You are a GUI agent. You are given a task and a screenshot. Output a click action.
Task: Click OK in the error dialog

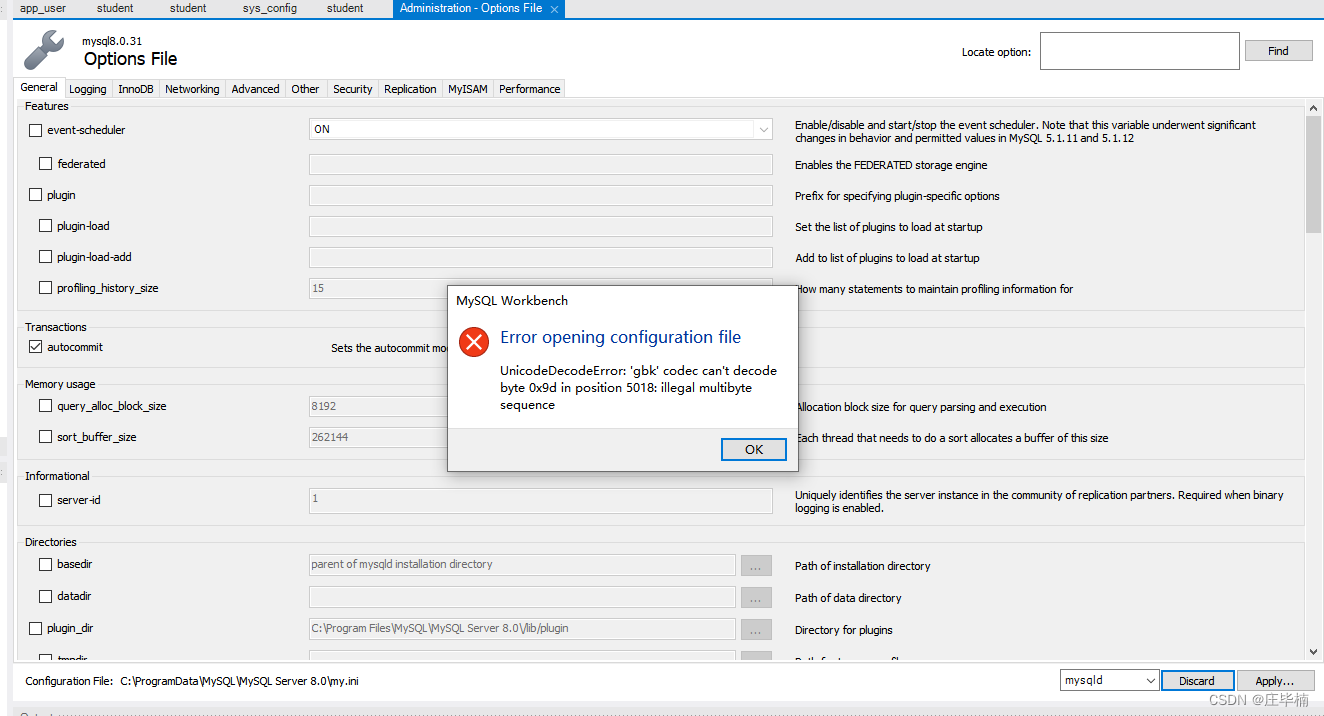(x=754, y=450)
